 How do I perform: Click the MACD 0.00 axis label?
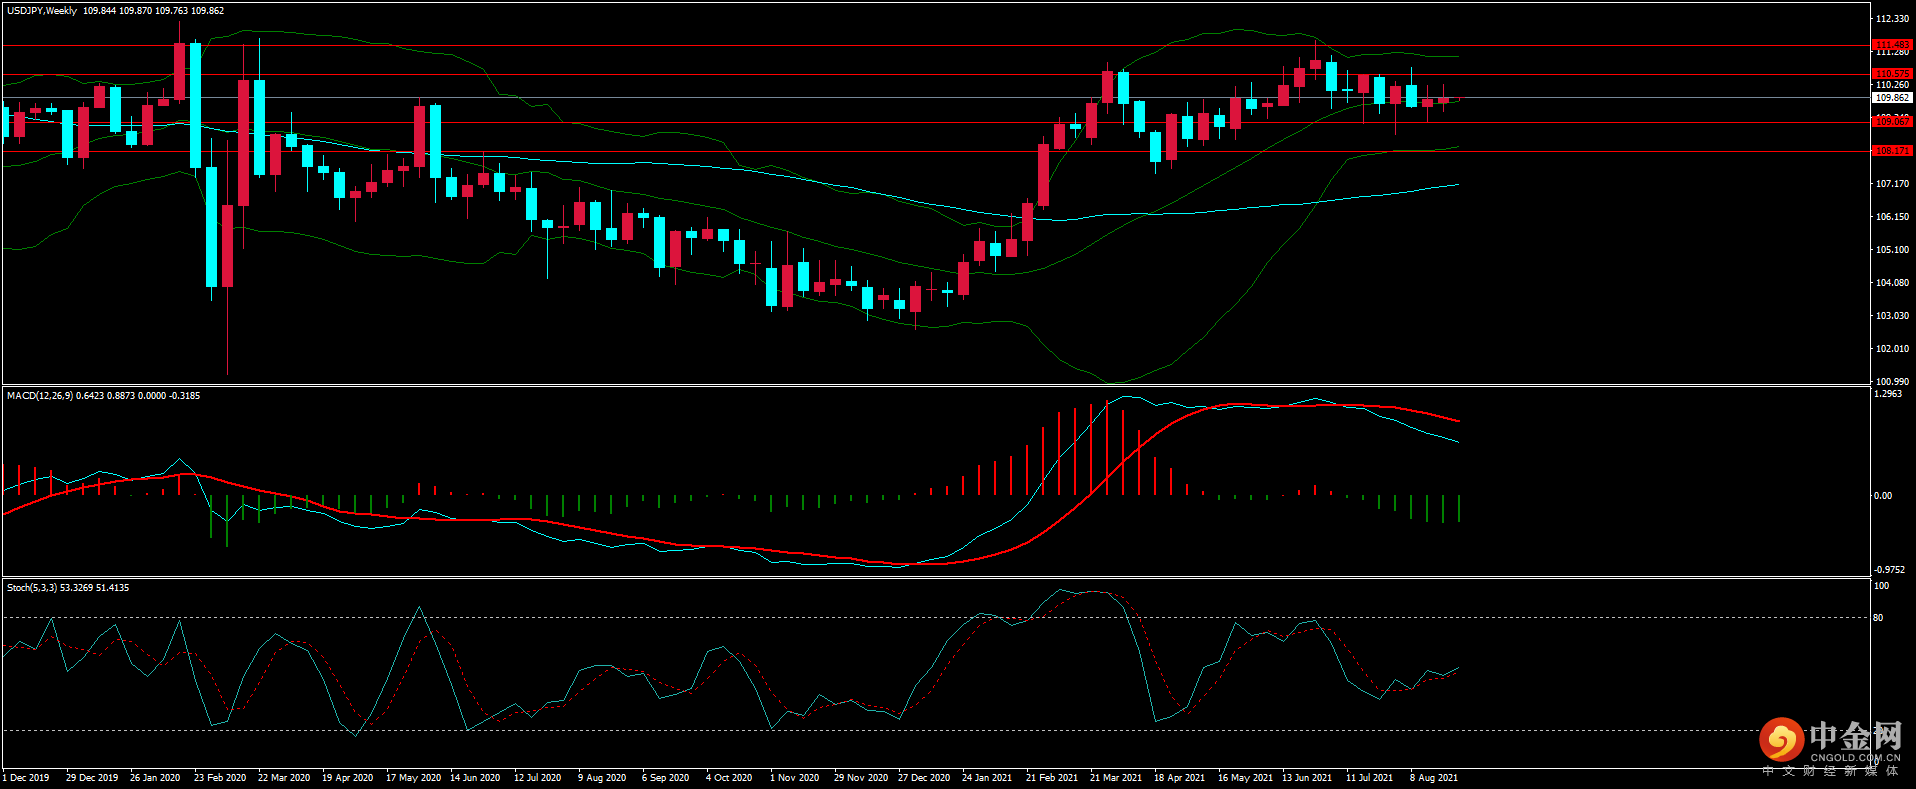pos(1882,496)
